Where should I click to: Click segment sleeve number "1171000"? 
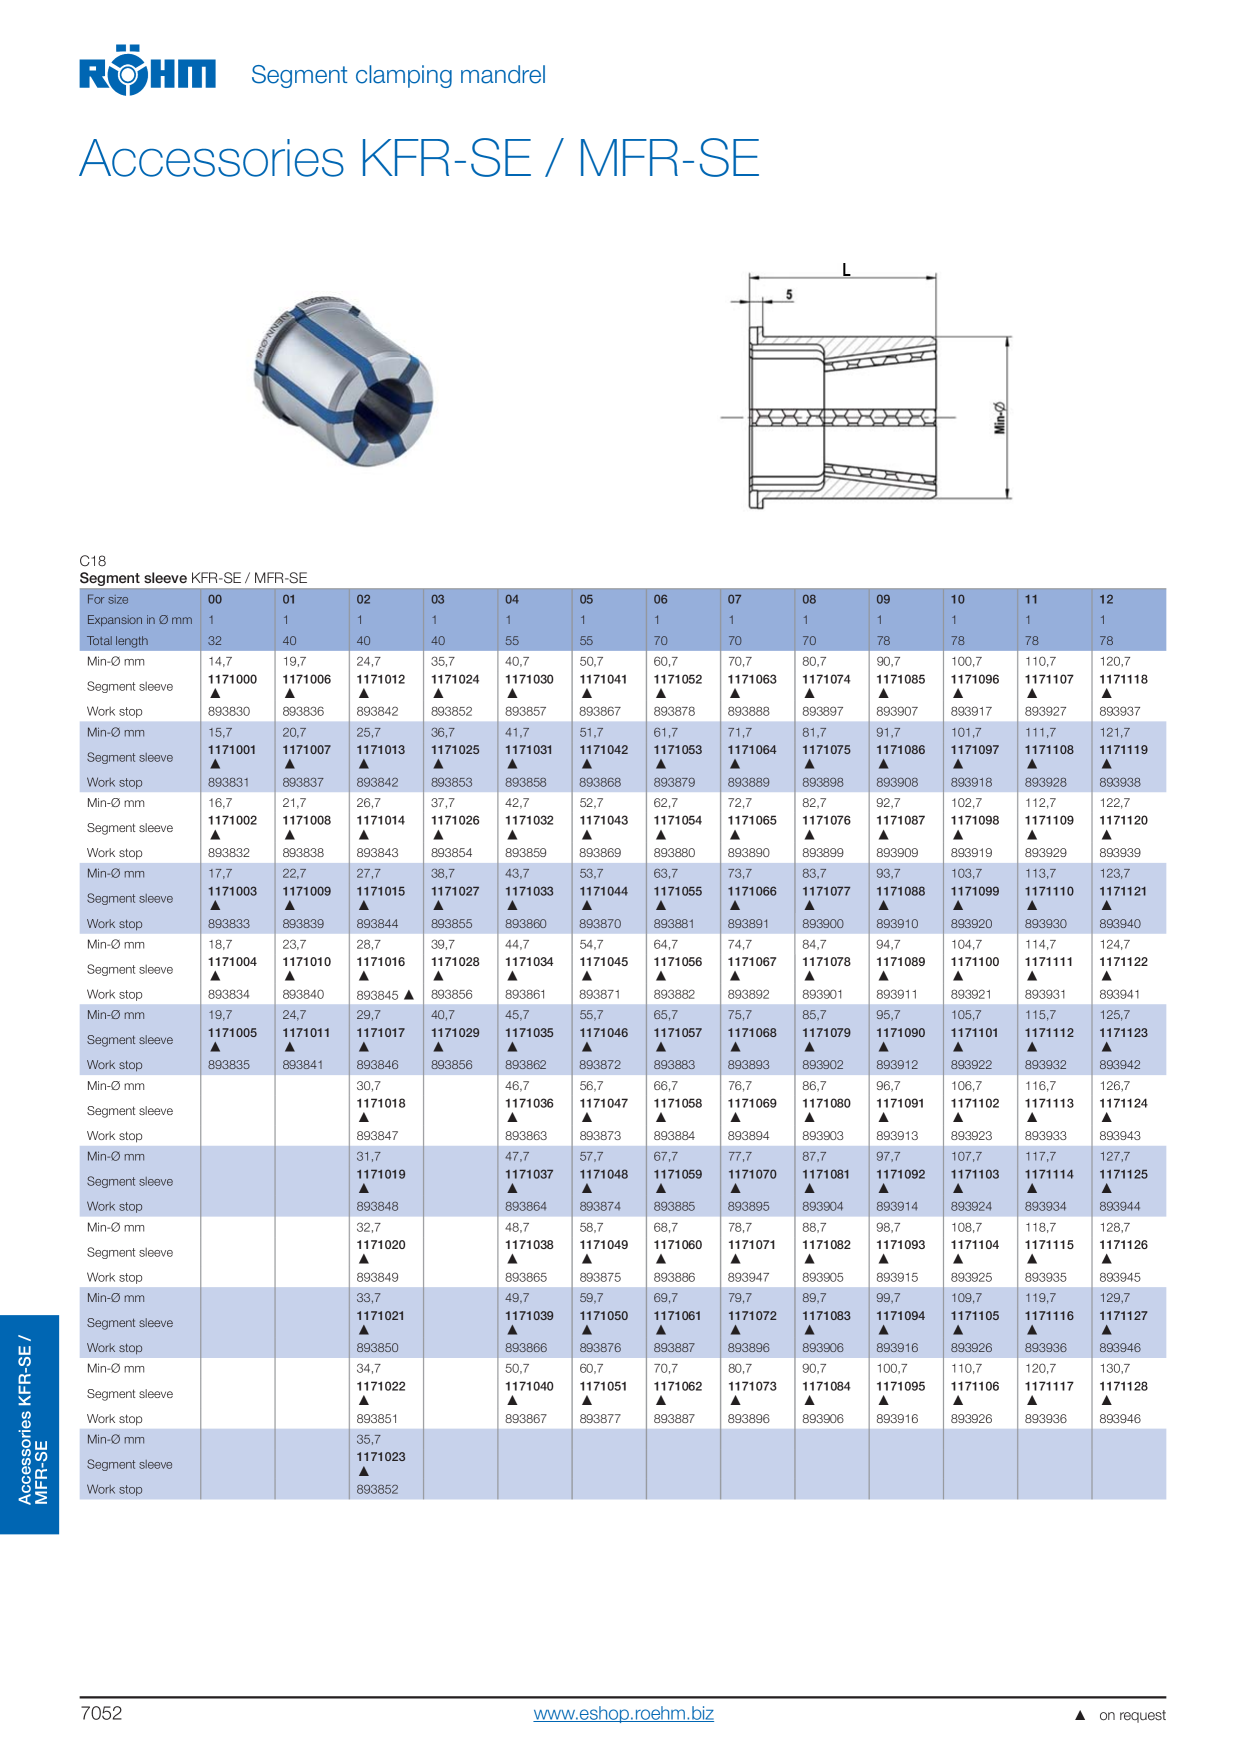pos(232,680)
